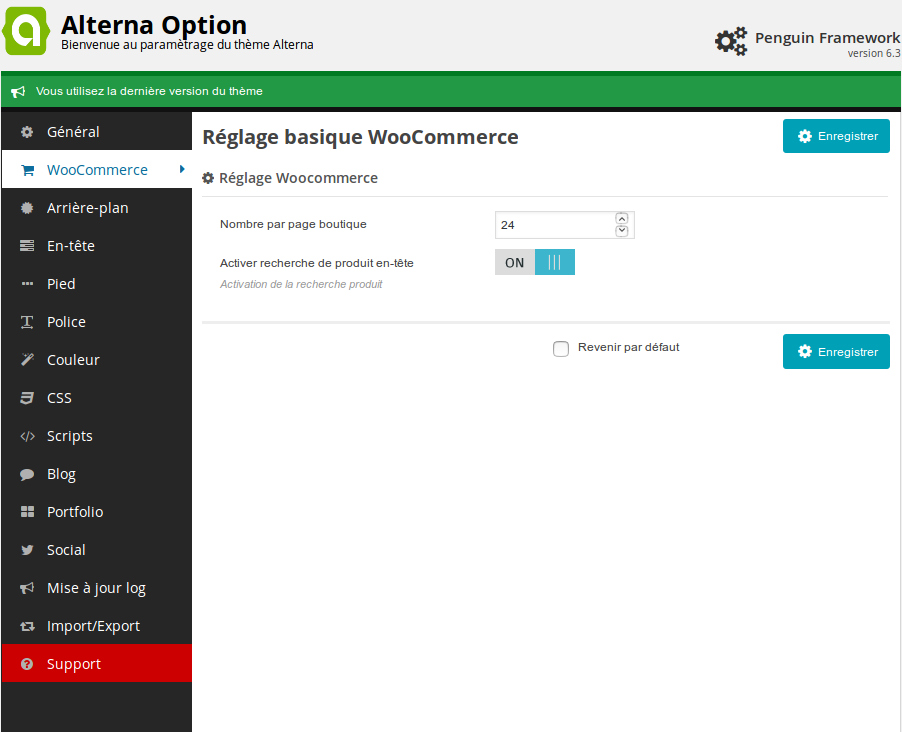Click the ON label of the search switch
Viewport: 902px width, 732px height.
click(x=514, y=262)
